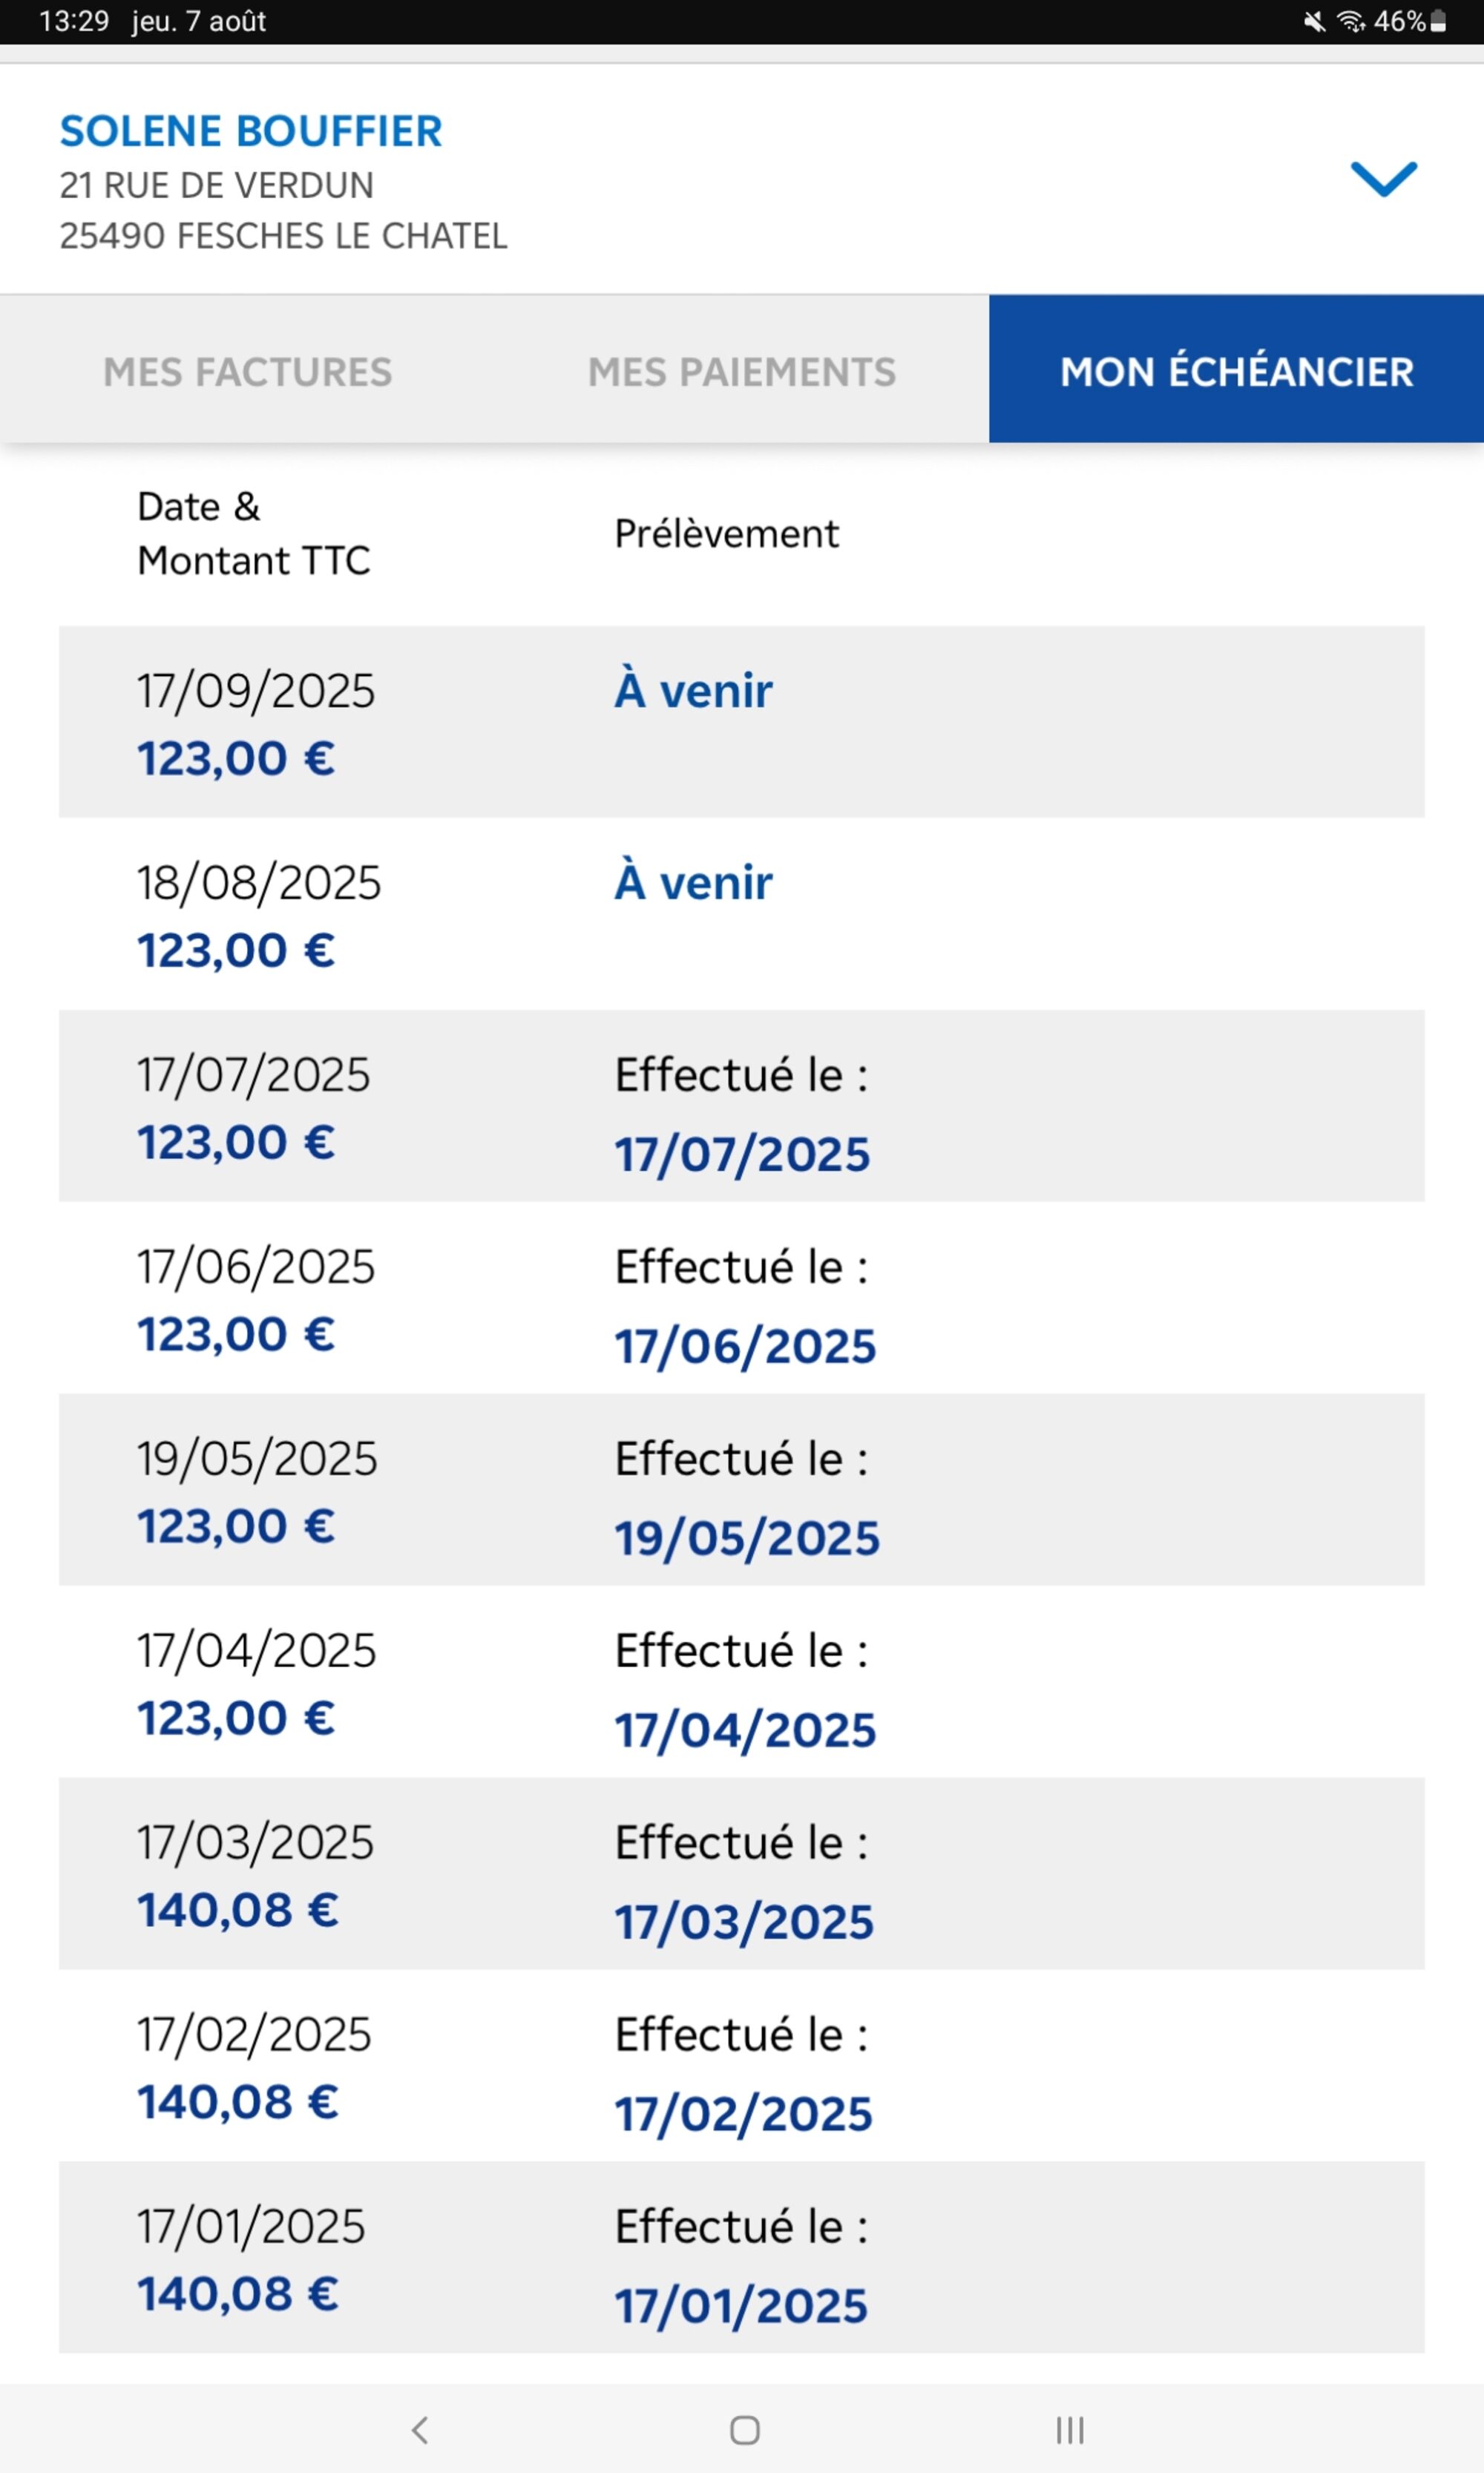The height and width of the screenshot is (2473, 1484).
Task: Open the Mes Paiements tab
Action: point(741,372)
